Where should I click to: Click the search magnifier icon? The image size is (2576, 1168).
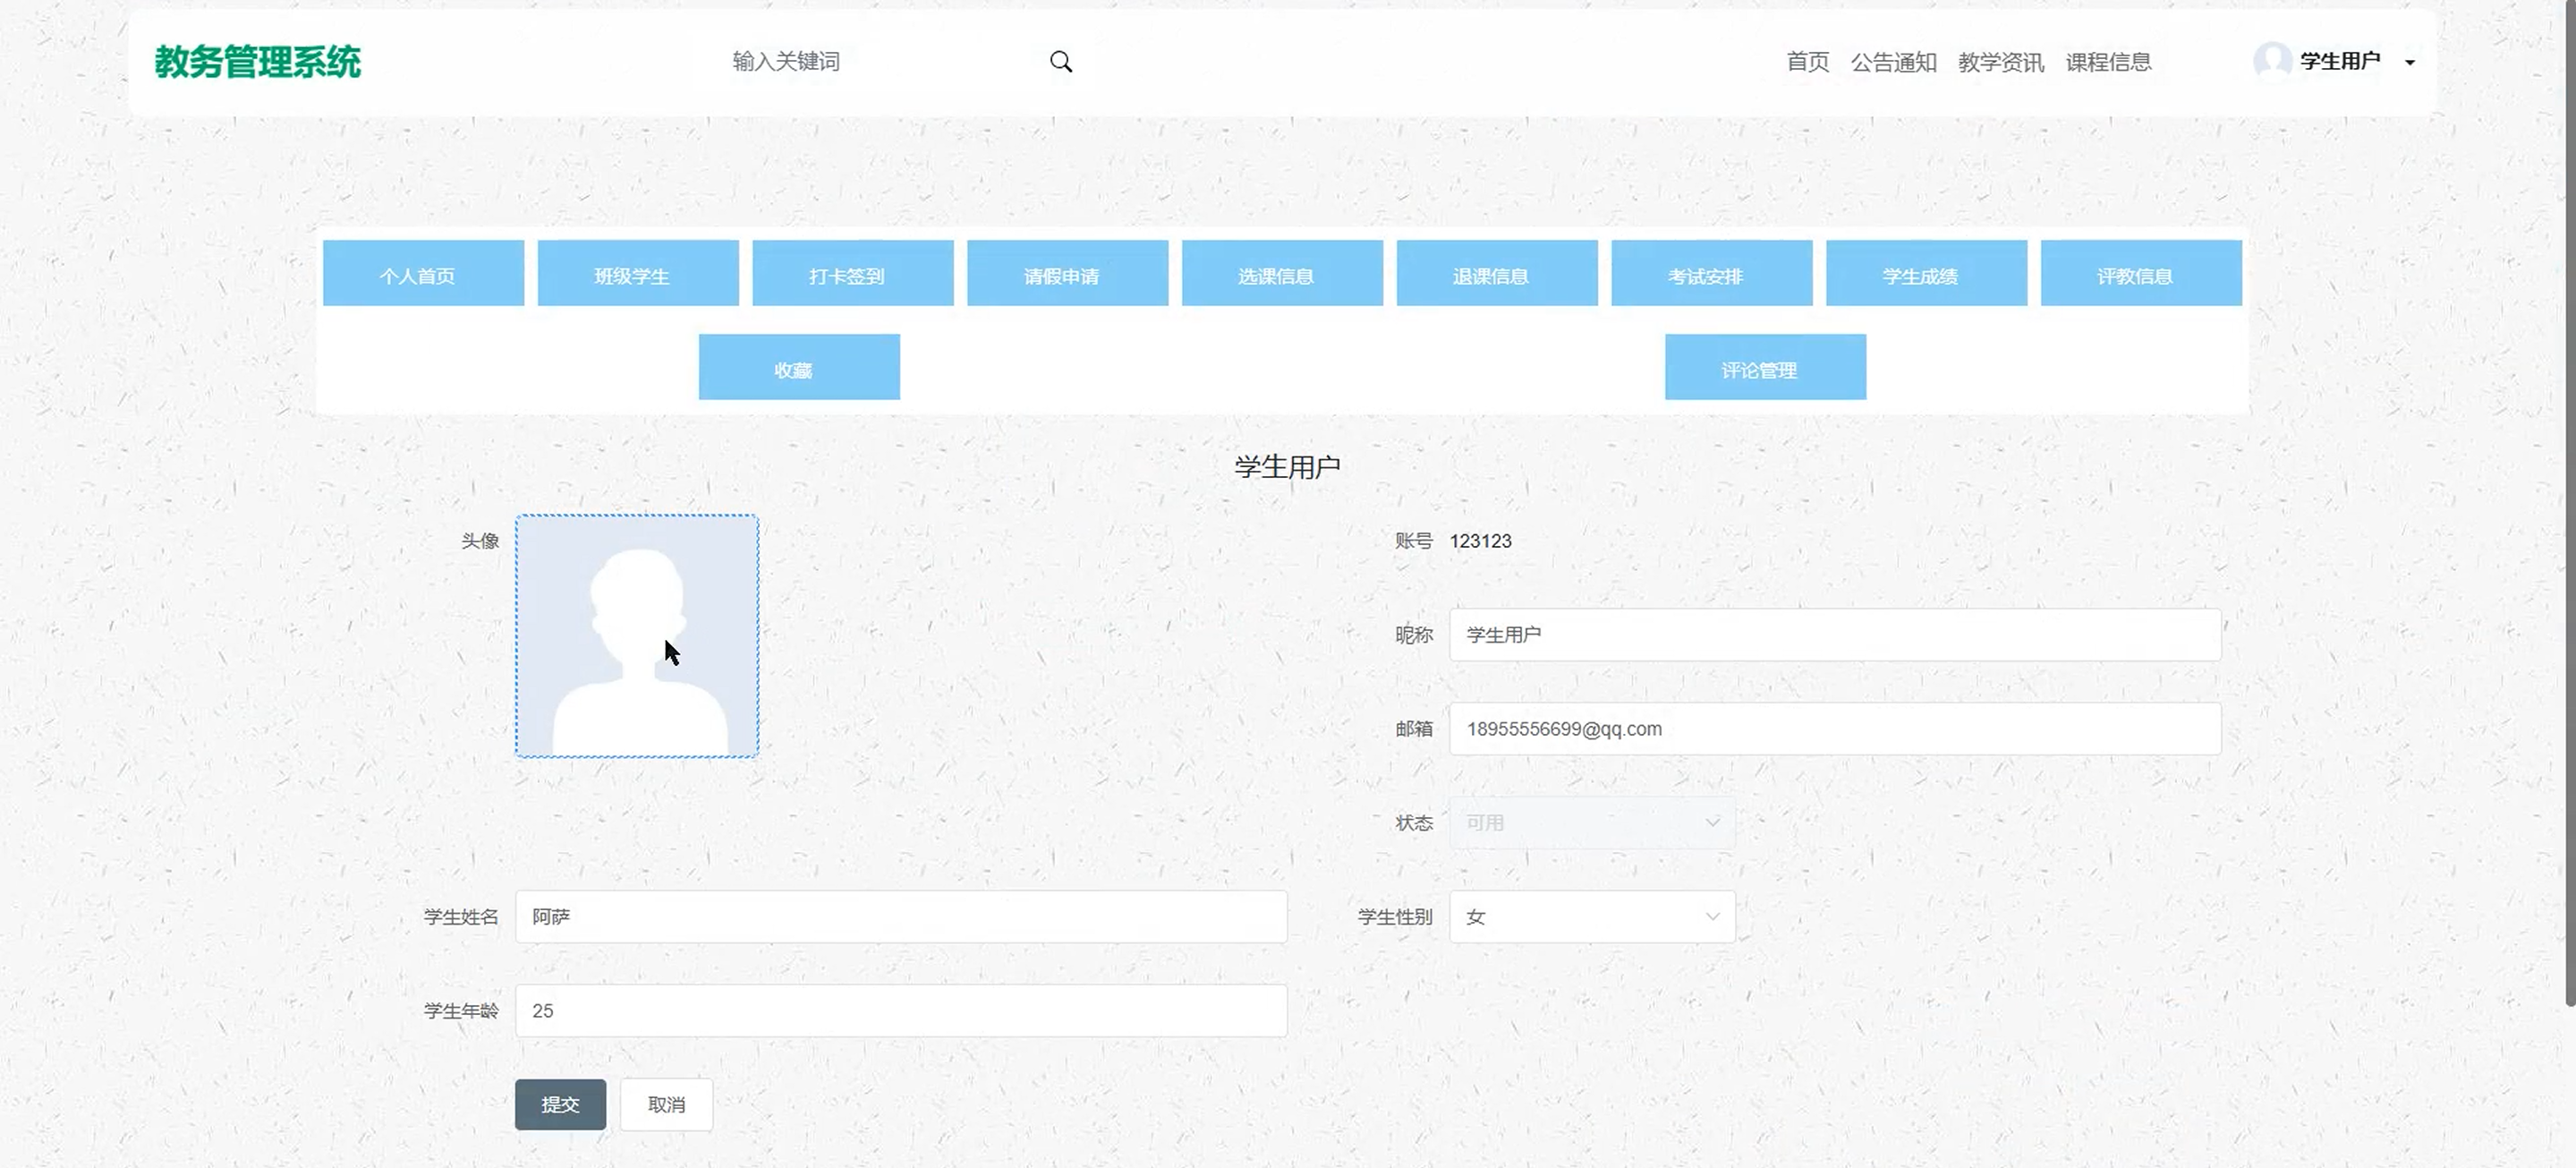coord(1061,62)
